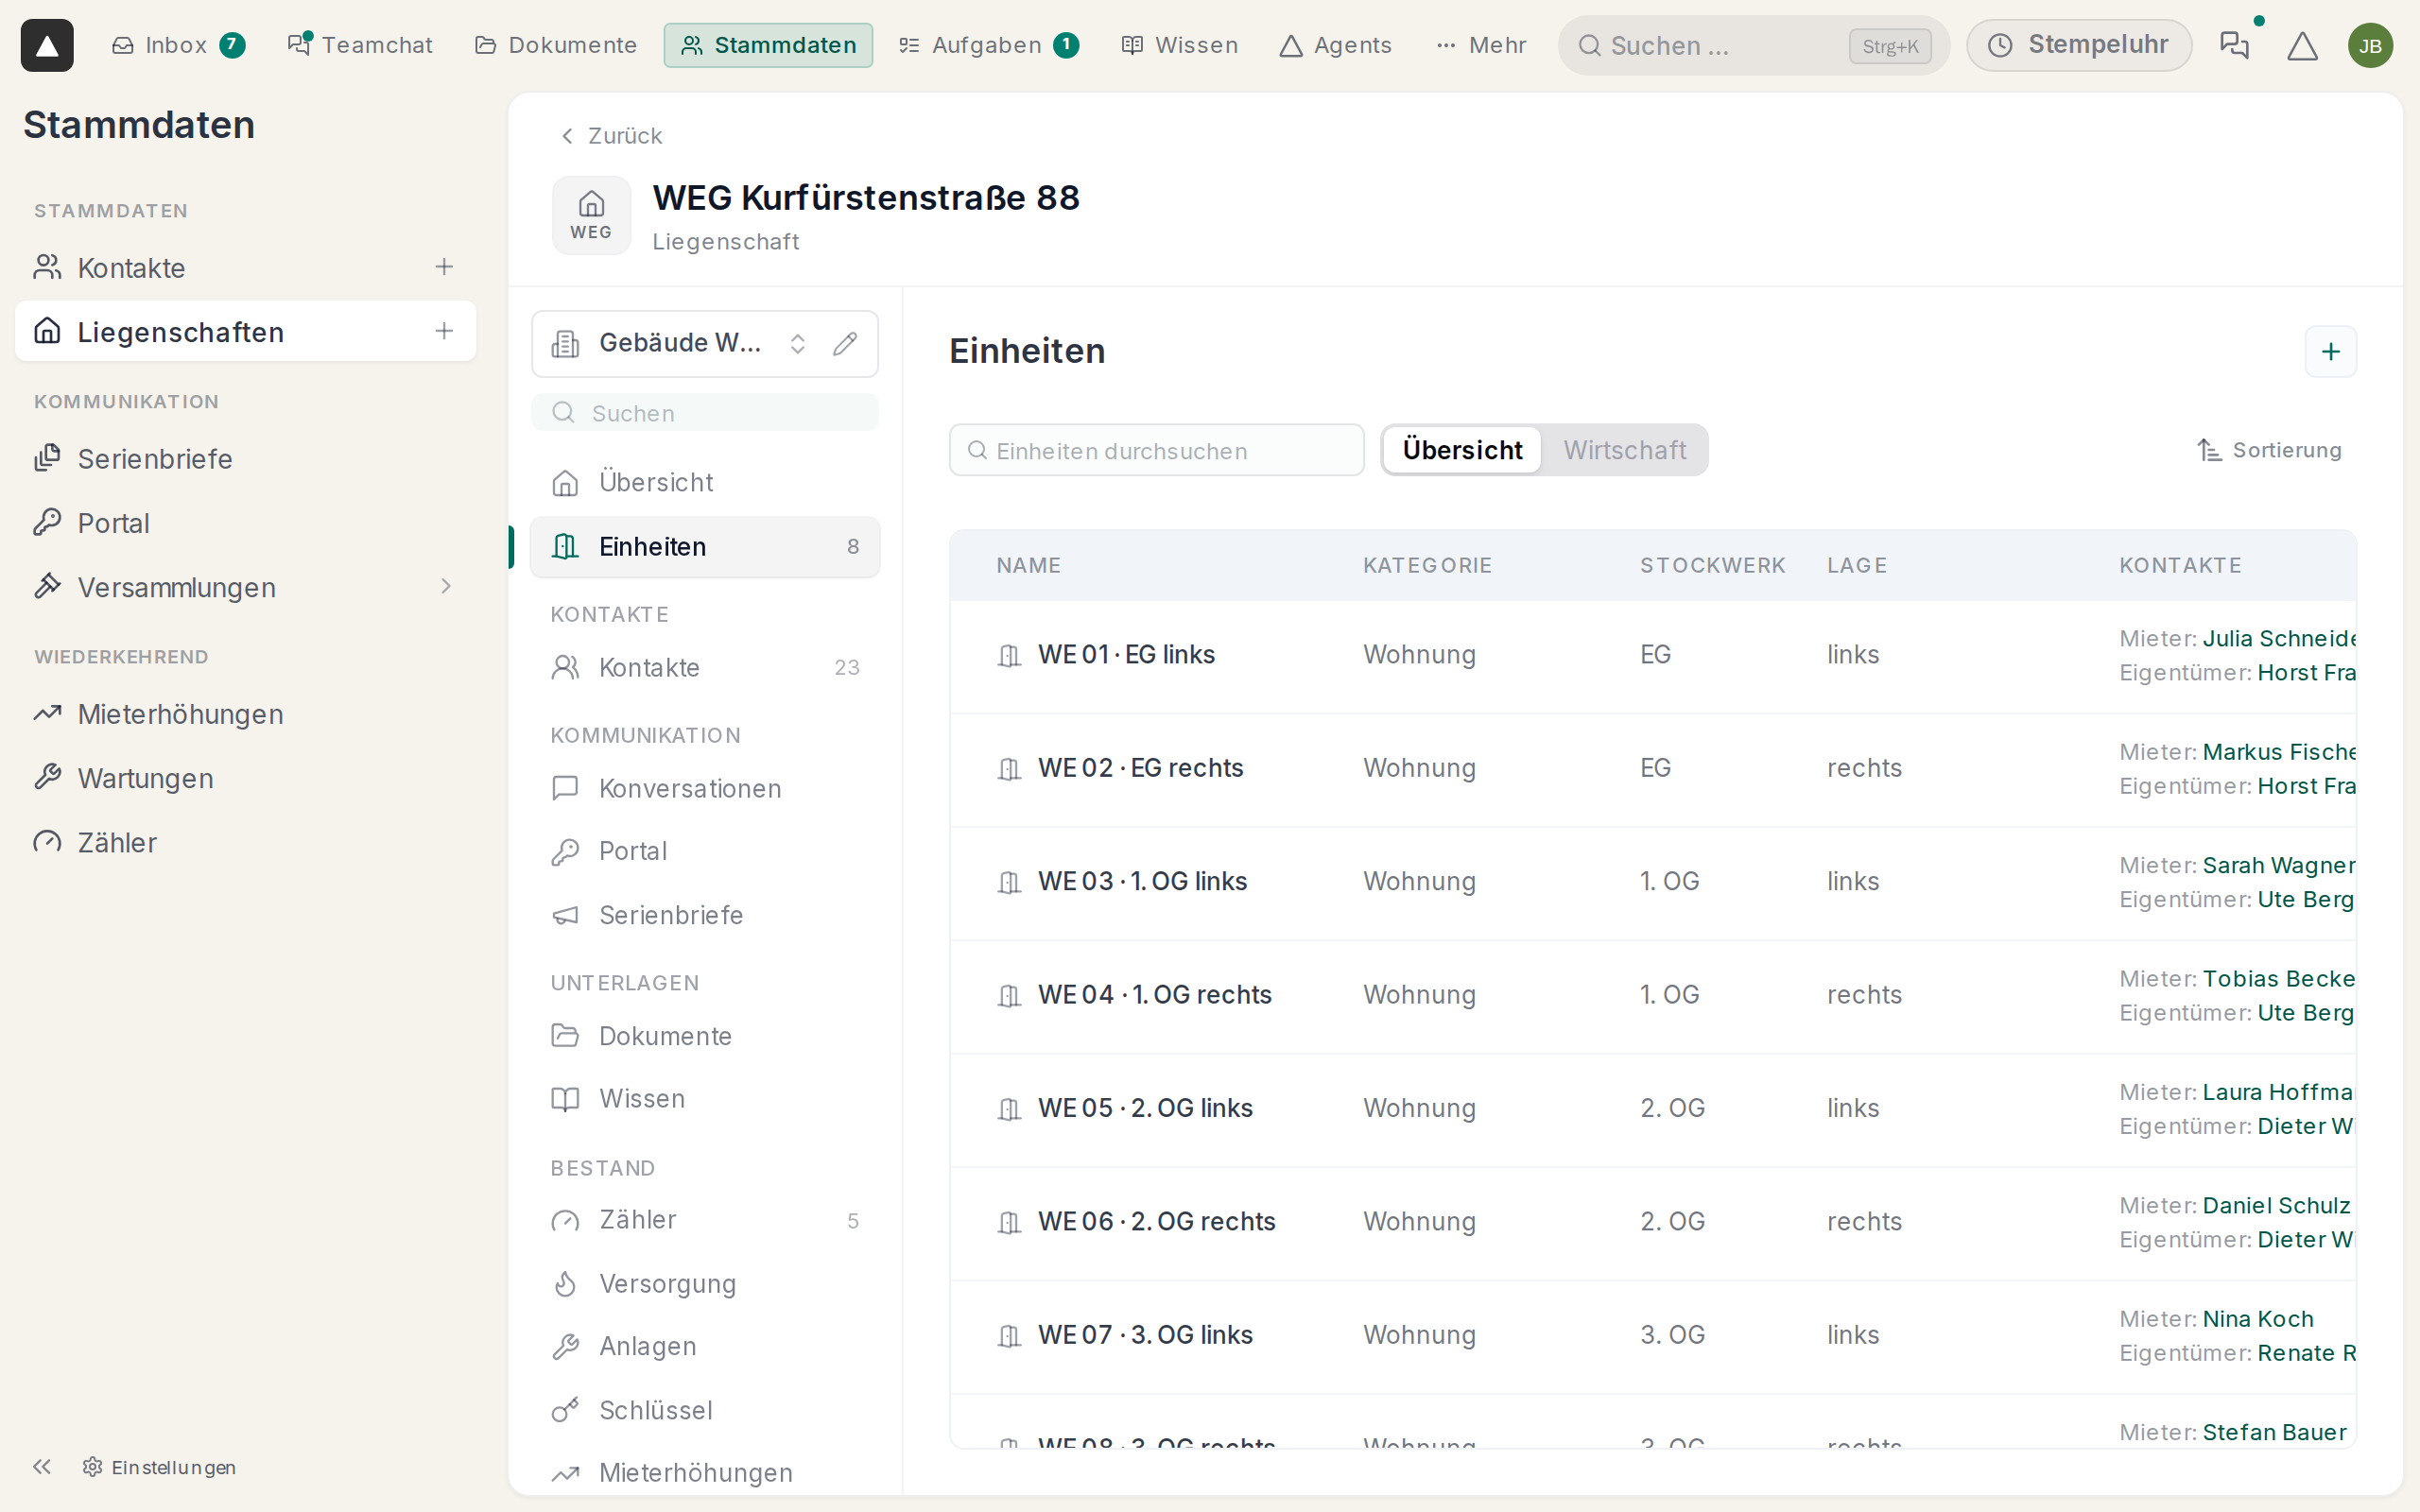
Task: Click the Stempeluhr clock icon
Action: pyautogui.click(x=2000, y=45)
